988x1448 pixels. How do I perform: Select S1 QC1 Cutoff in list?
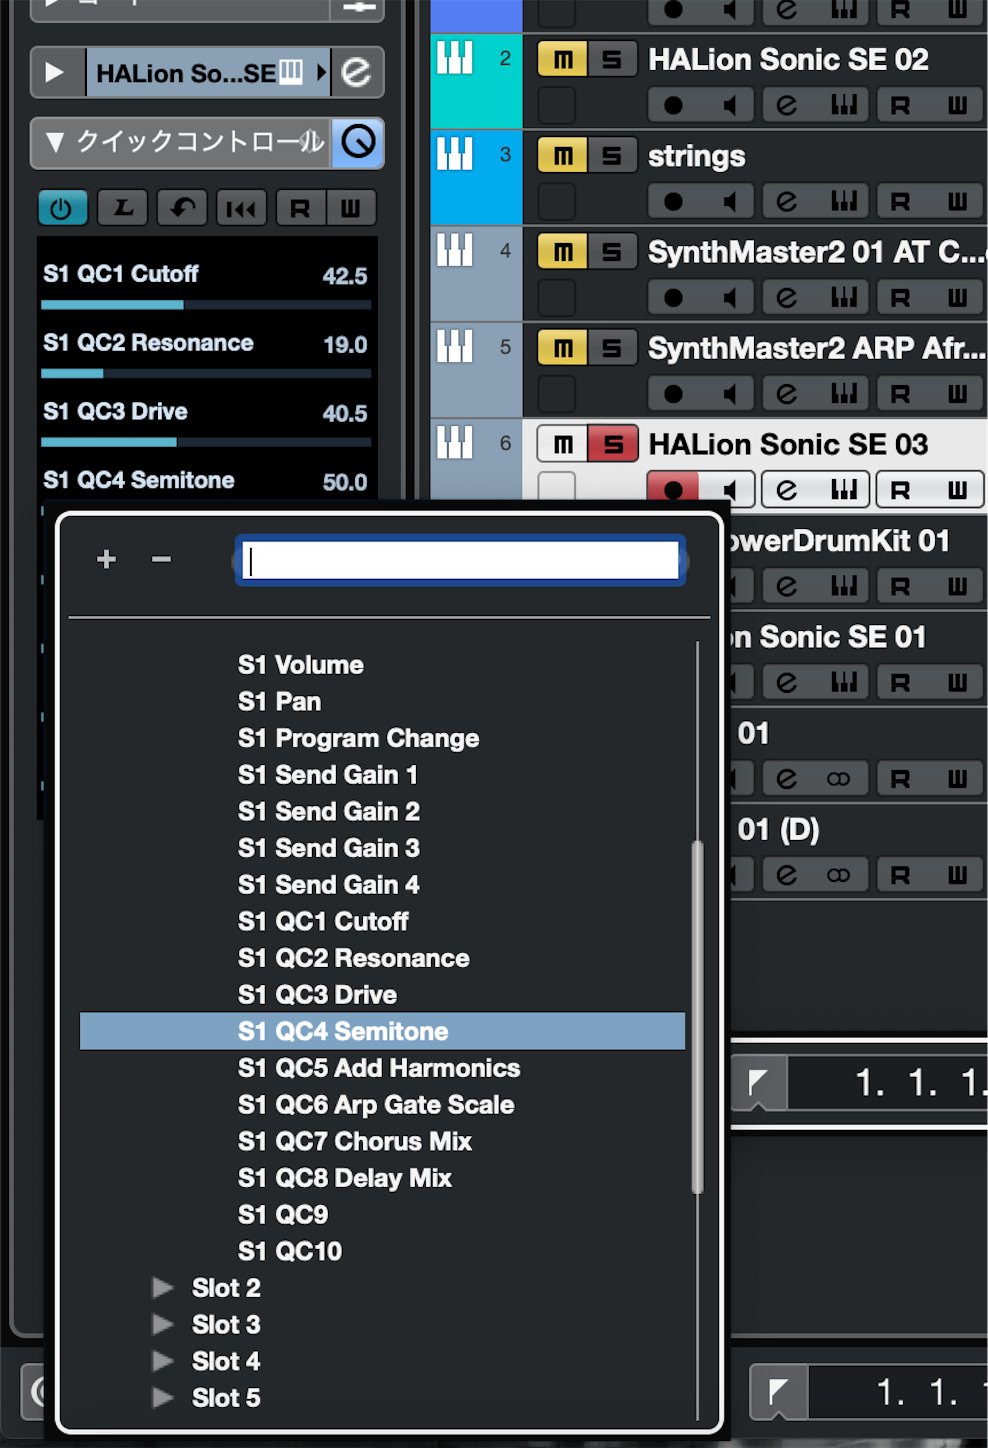click(x=323, y=922)
